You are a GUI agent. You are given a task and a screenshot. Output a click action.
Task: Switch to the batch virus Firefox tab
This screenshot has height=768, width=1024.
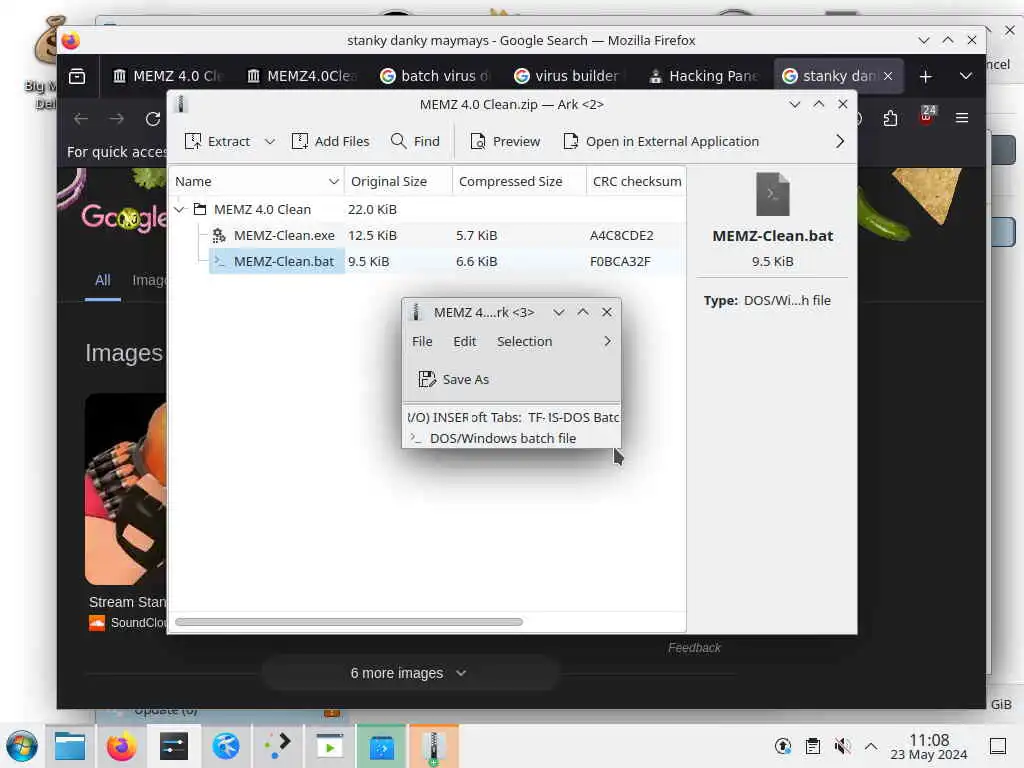point(435,76)
